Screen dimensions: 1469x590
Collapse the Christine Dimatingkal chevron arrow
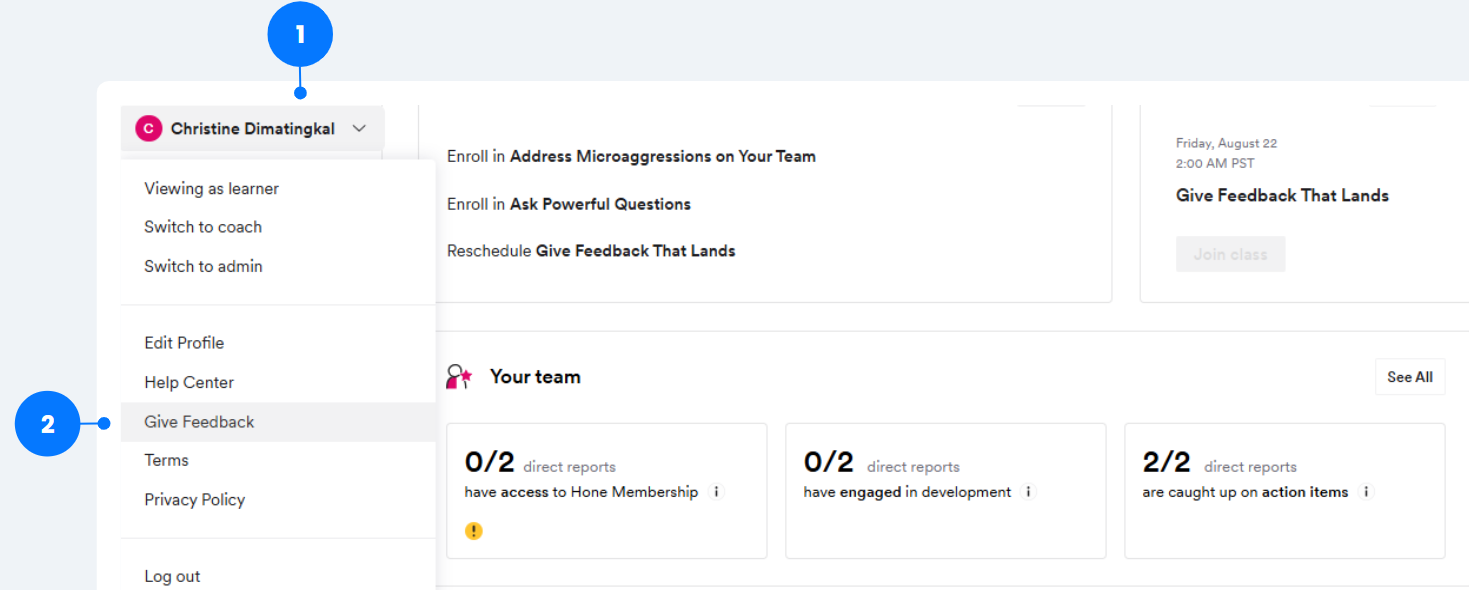(360, 129)
